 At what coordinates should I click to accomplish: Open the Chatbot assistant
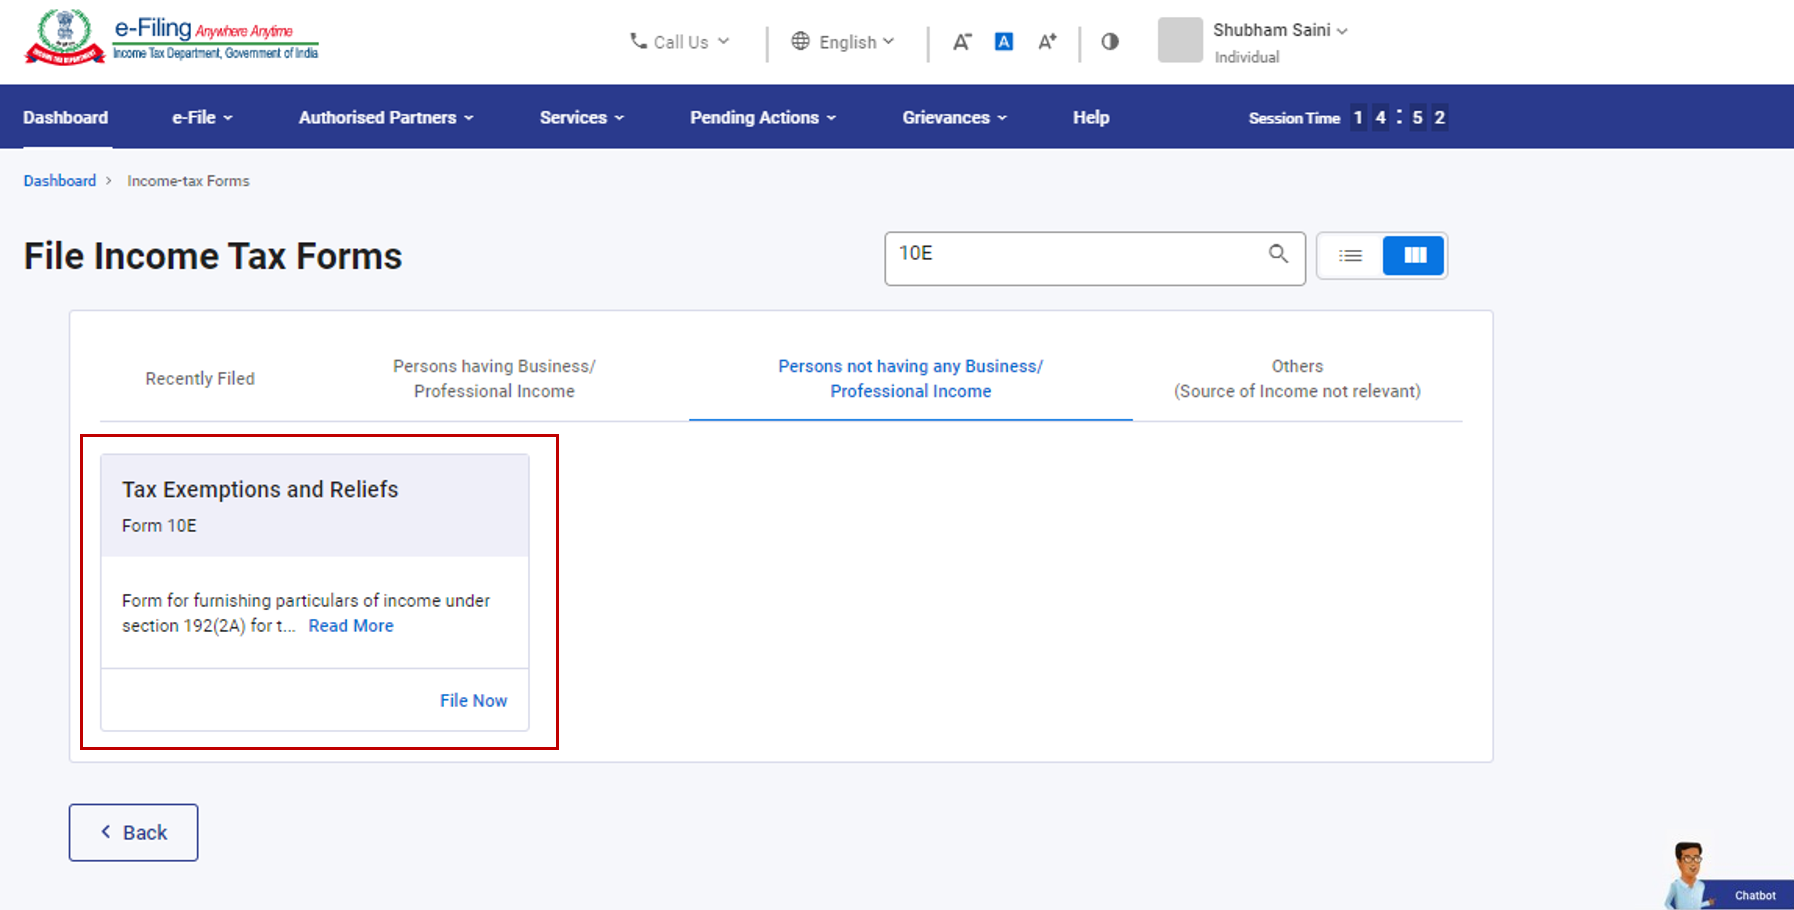1753,895
